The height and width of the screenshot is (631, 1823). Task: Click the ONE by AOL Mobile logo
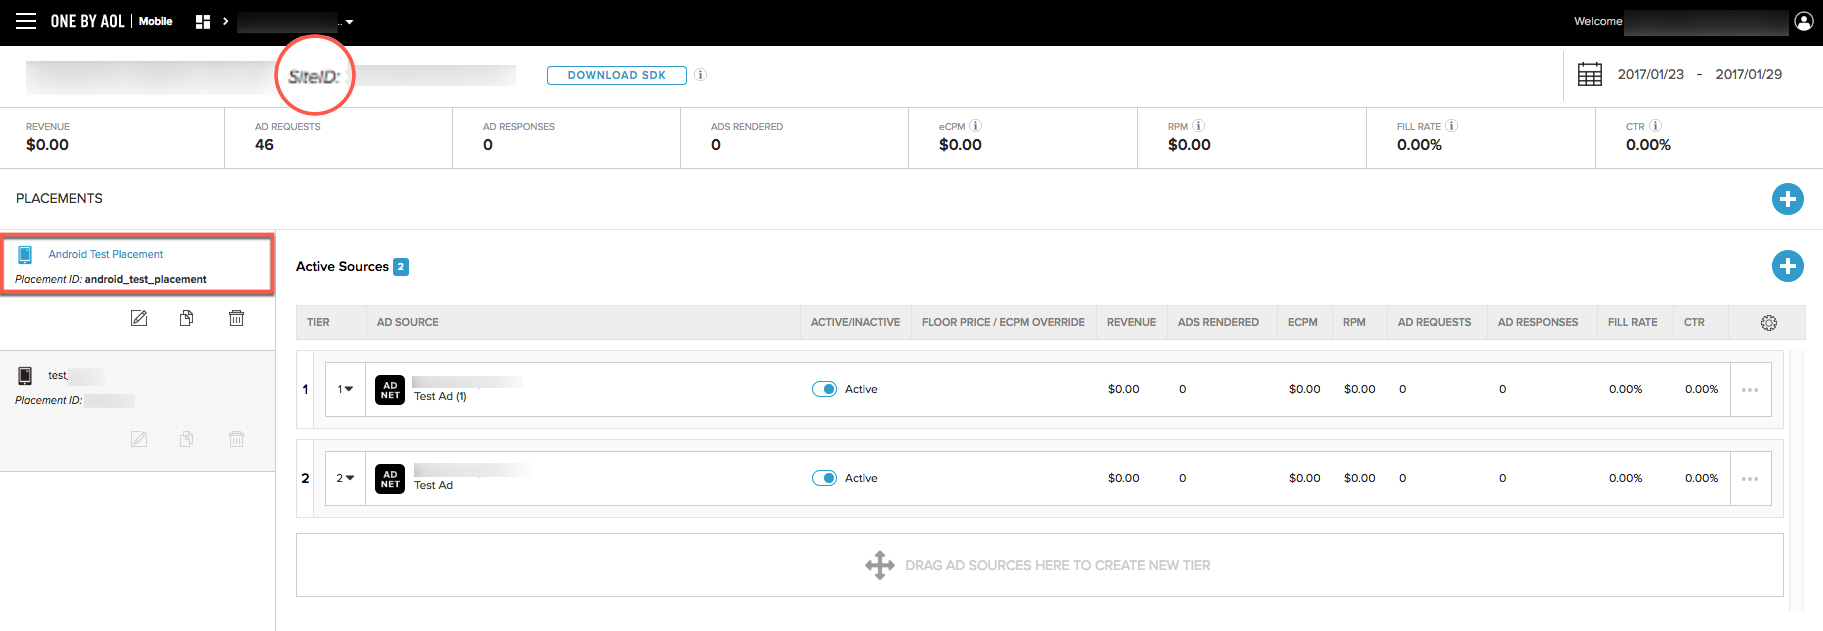(x=111, y=21)
